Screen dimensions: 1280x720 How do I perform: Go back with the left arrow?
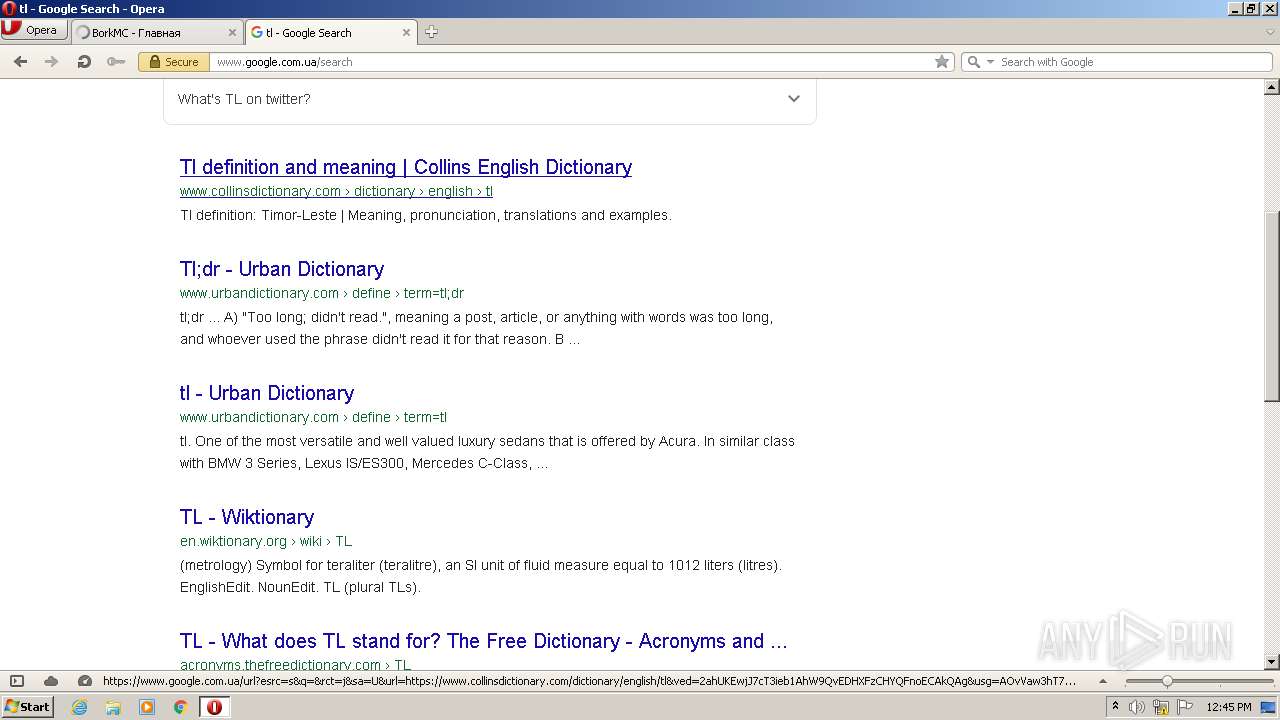point(20,62)
